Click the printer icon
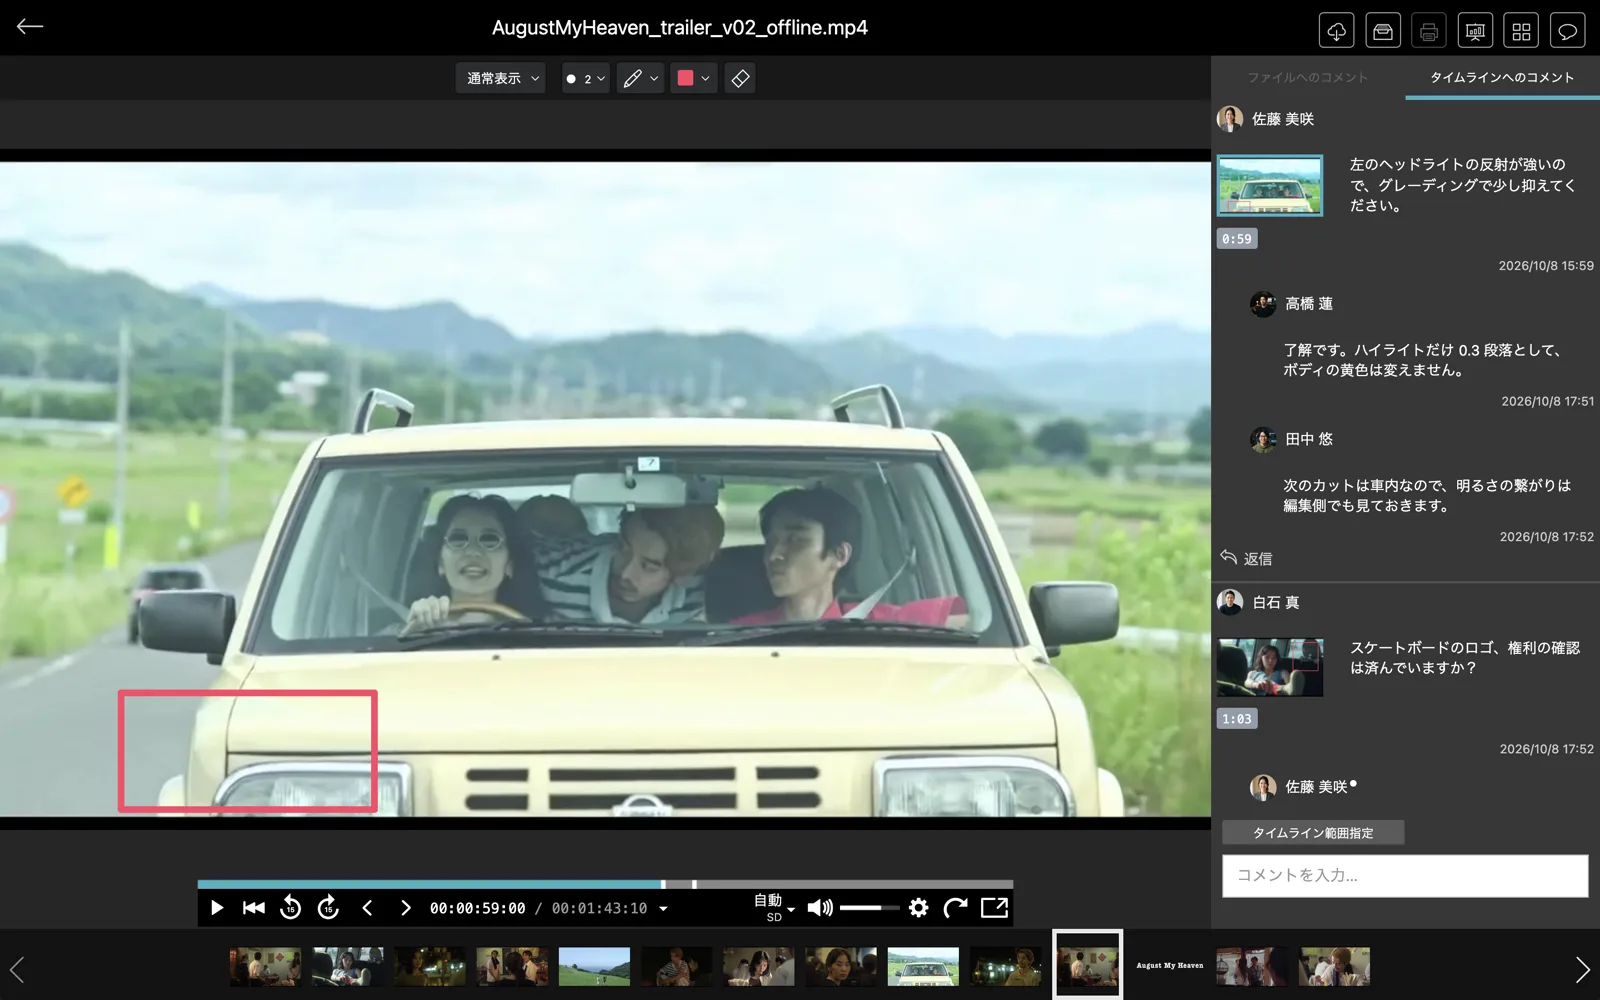The width and height of the screenshot is (1600, 1000). pos(1429,31)
